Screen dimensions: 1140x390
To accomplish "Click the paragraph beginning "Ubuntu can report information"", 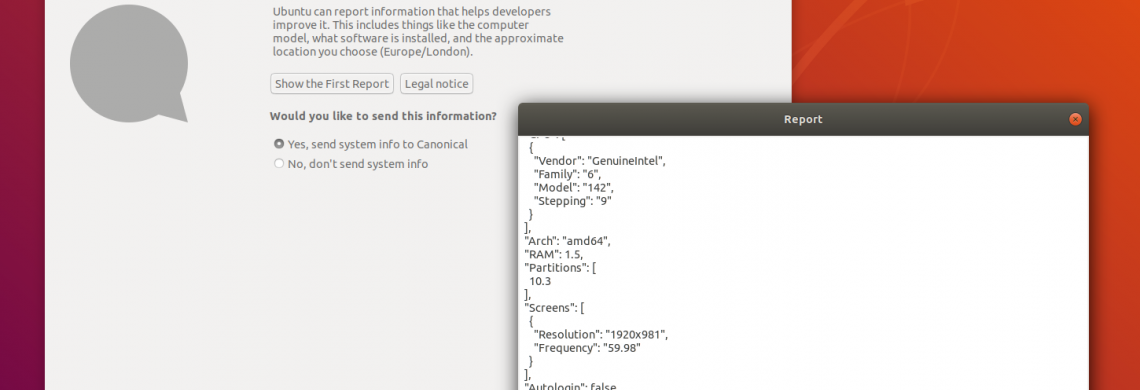I will pos(418,32).
